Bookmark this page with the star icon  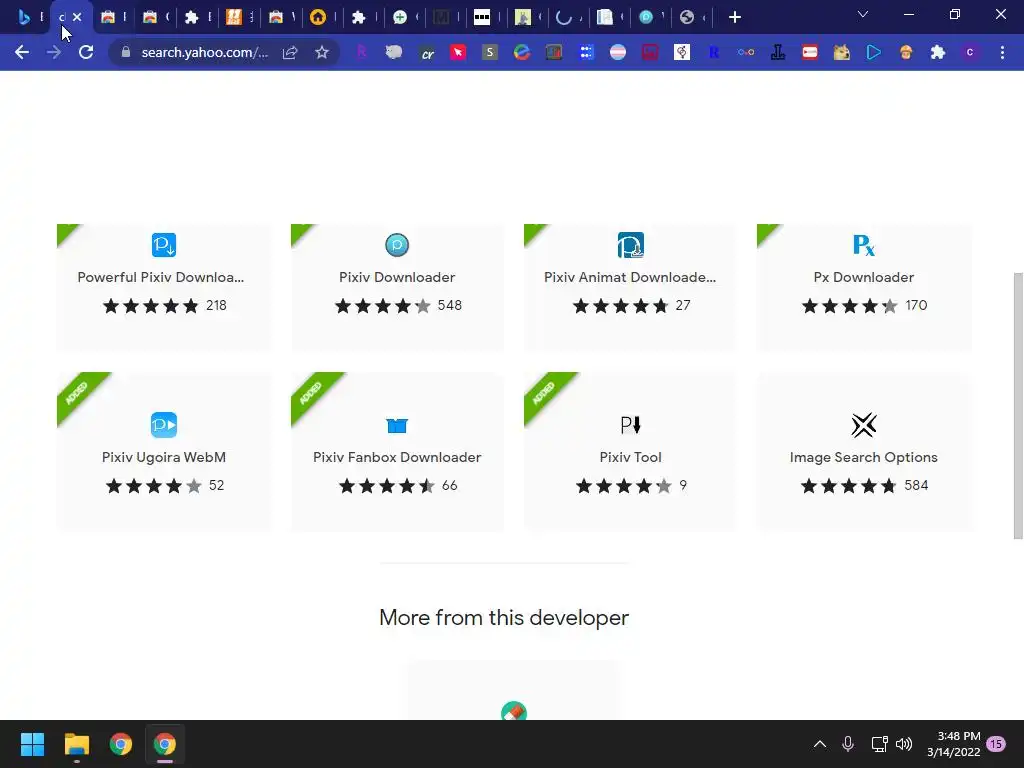[x=322, y=52]
